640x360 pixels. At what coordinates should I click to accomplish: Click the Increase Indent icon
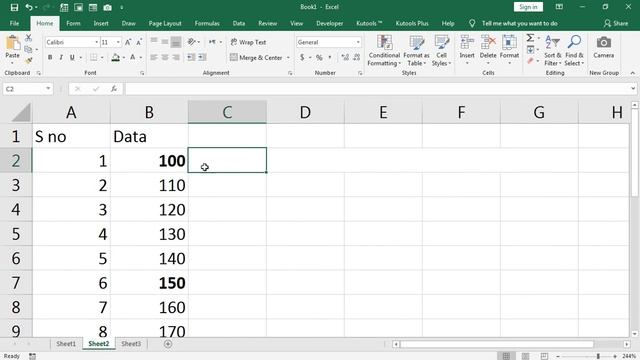(202, 58)
